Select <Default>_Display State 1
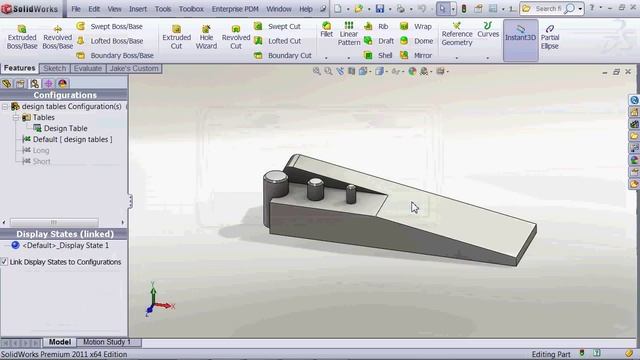The width and height of the screenshot is (640, 360). [x=60, y=245]
